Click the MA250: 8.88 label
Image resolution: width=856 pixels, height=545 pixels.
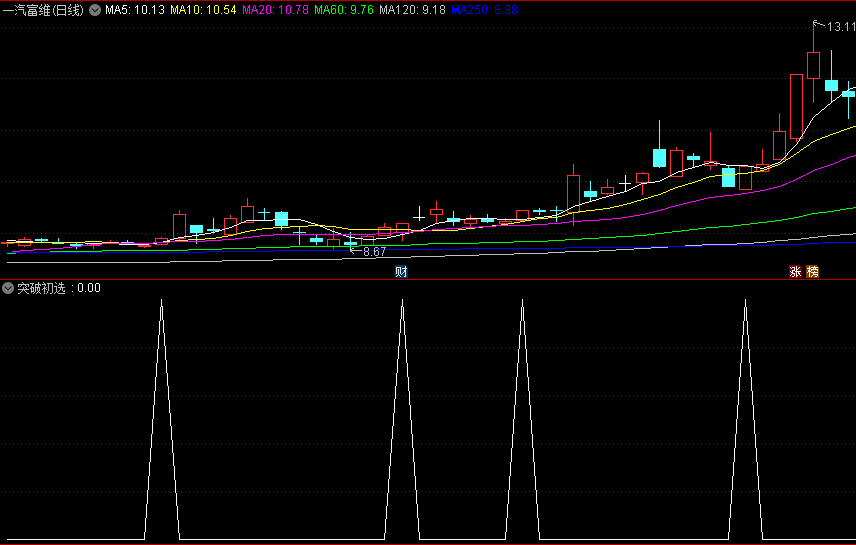click(484, 10)
